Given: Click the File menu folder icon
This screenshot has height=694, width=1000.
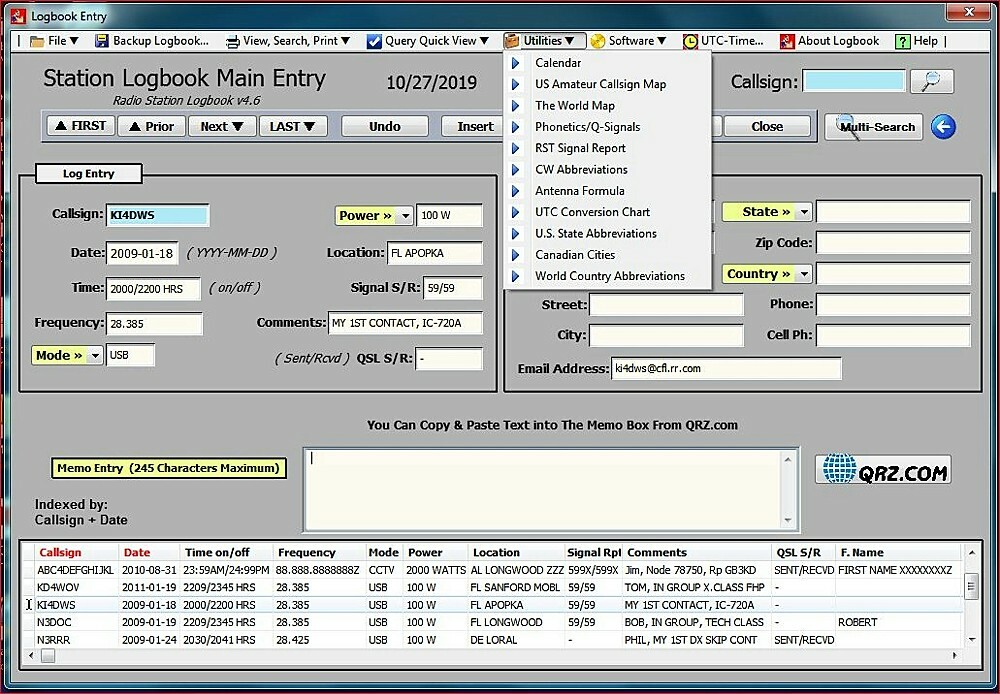Looking at the screenshot, I should tap(38, 41).
